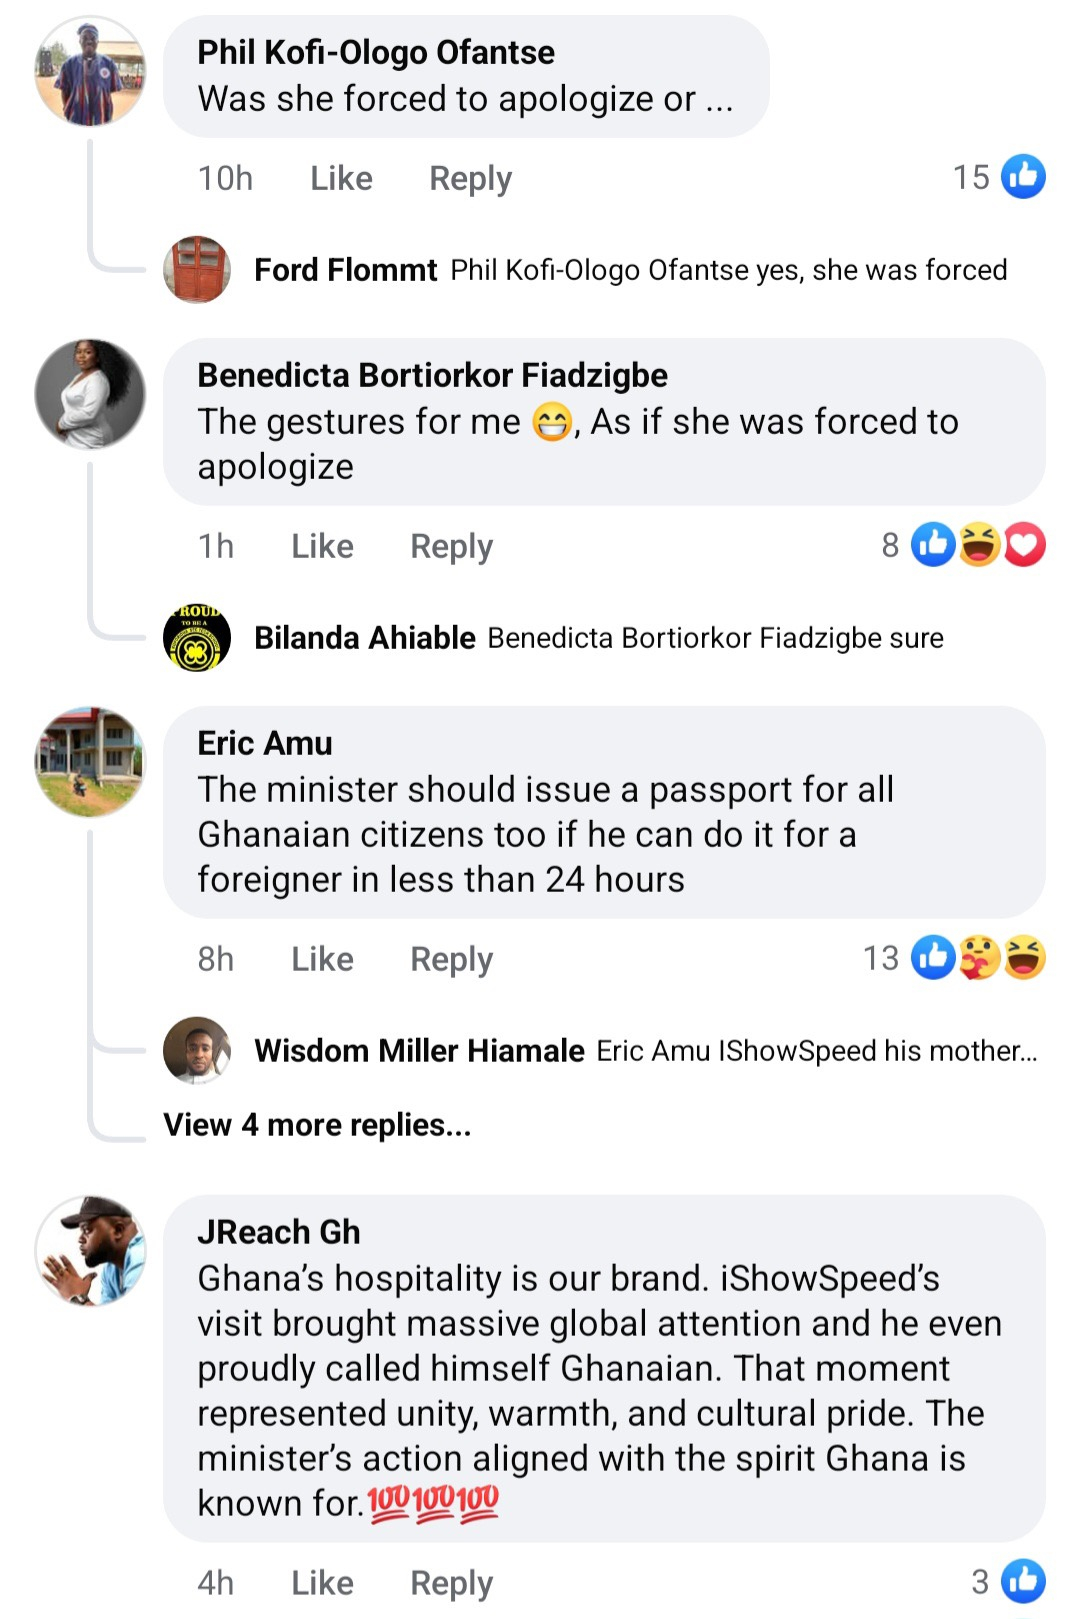
Task: Open Benedicta Bortiorkor Fiadzigbe's profile picture
Action: coord(90,394)
